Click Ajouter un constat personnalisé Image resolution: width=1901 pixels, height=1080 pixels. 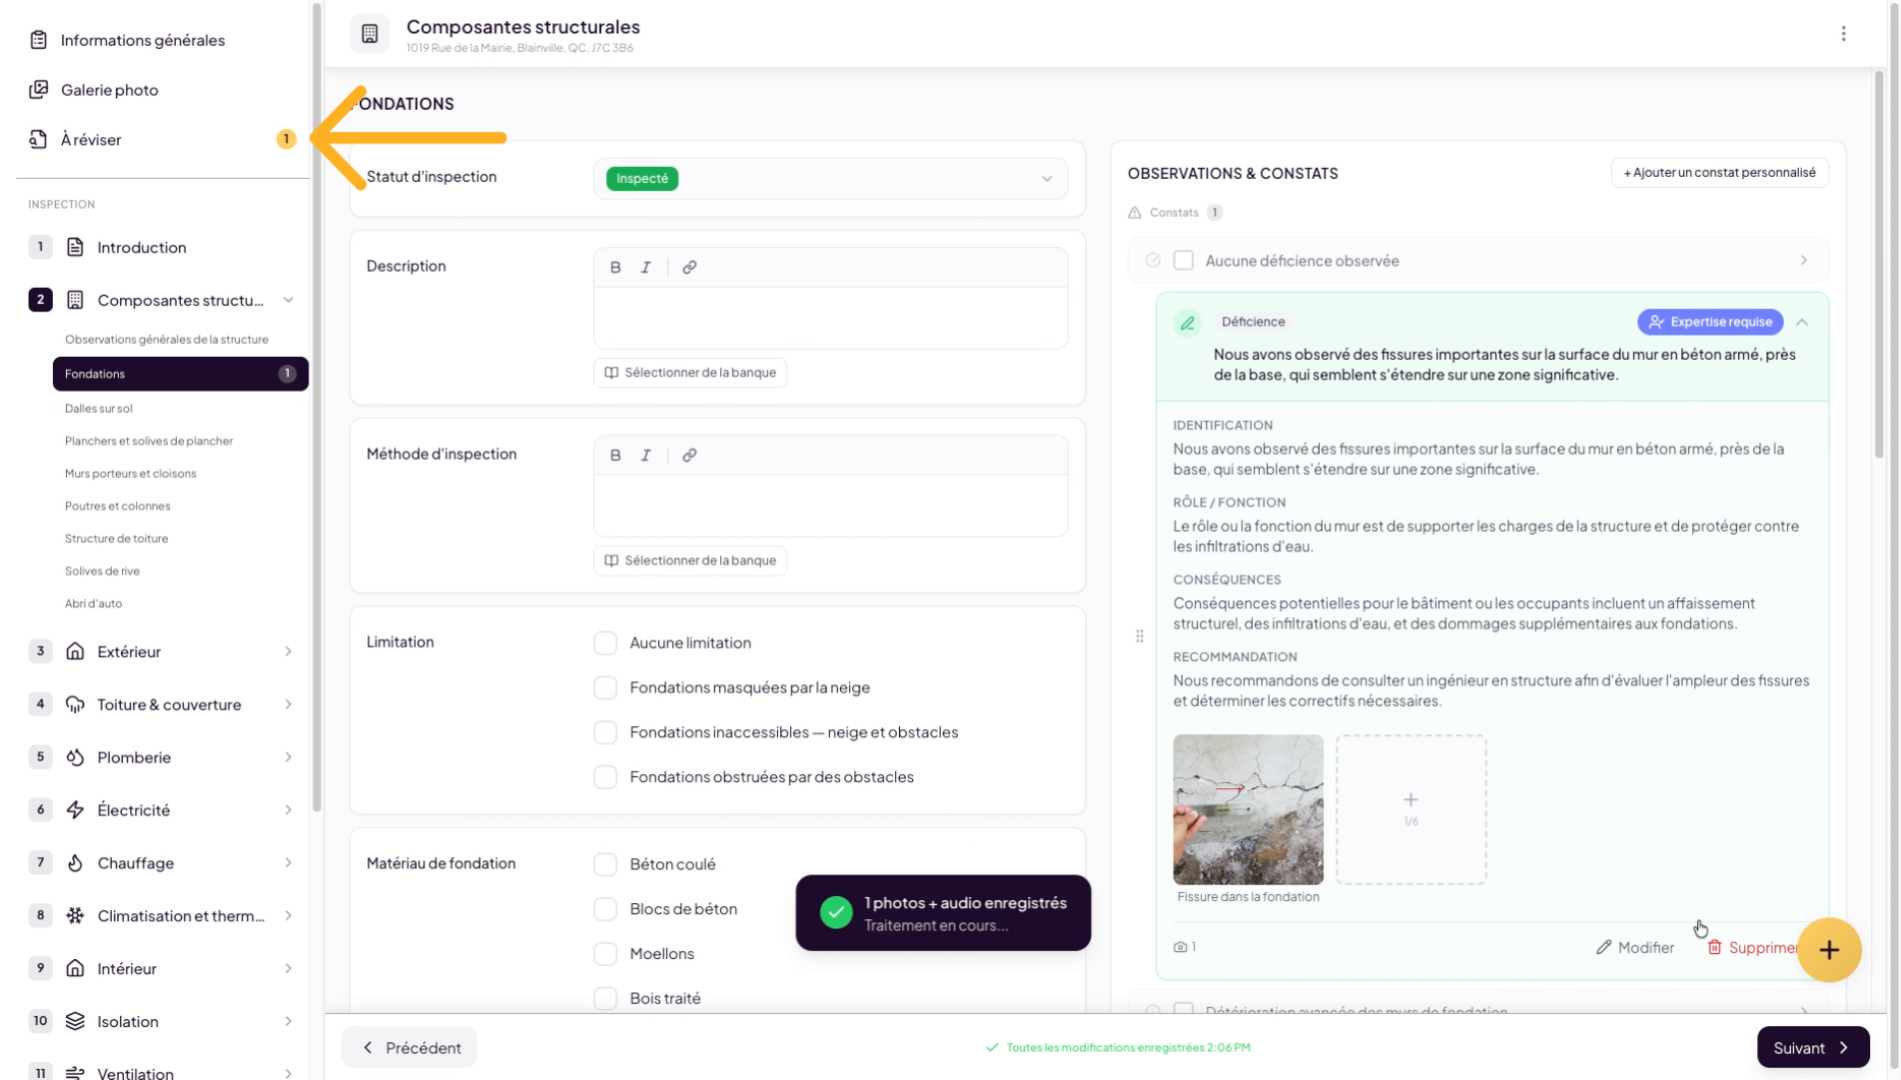click(x=1719, y=173)
